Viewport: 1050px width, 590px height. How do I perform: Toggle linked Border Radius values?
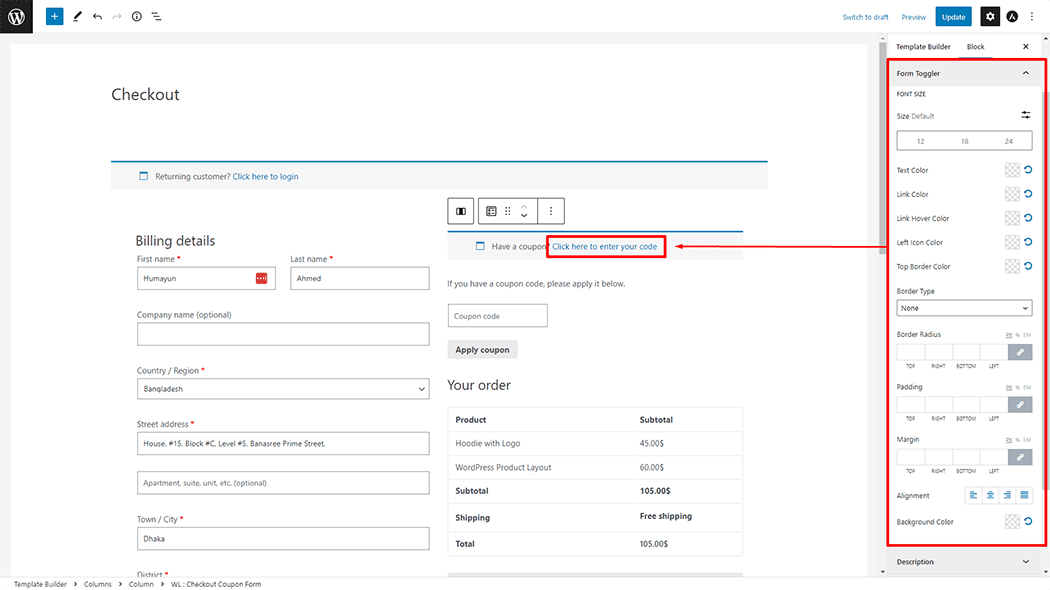(1020, 352)
